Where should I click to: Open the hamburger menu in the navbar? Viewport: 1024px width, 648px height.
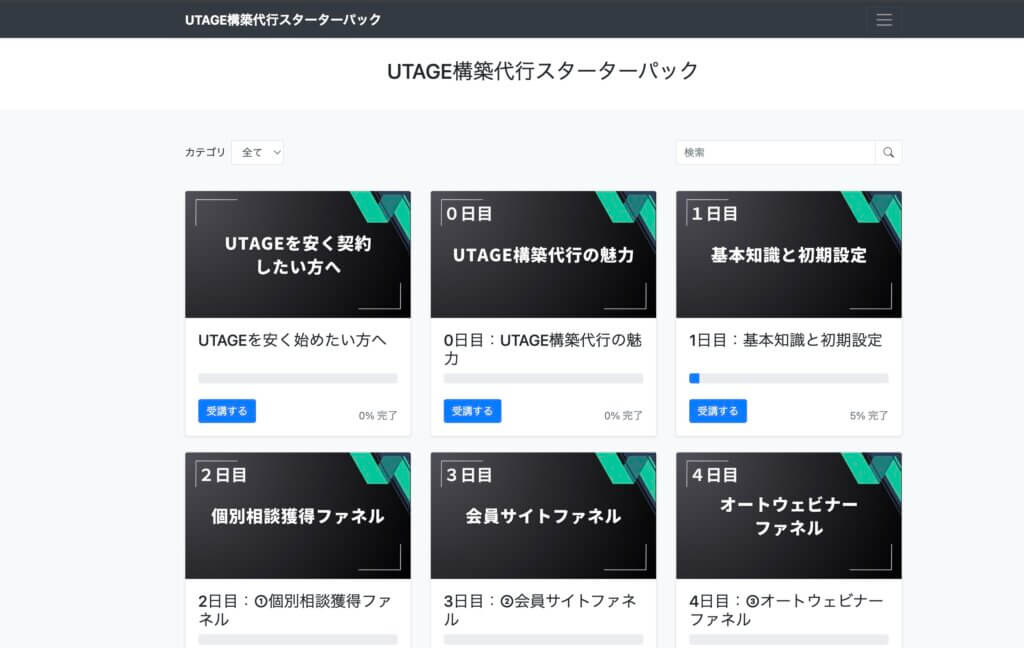point(883,20)
